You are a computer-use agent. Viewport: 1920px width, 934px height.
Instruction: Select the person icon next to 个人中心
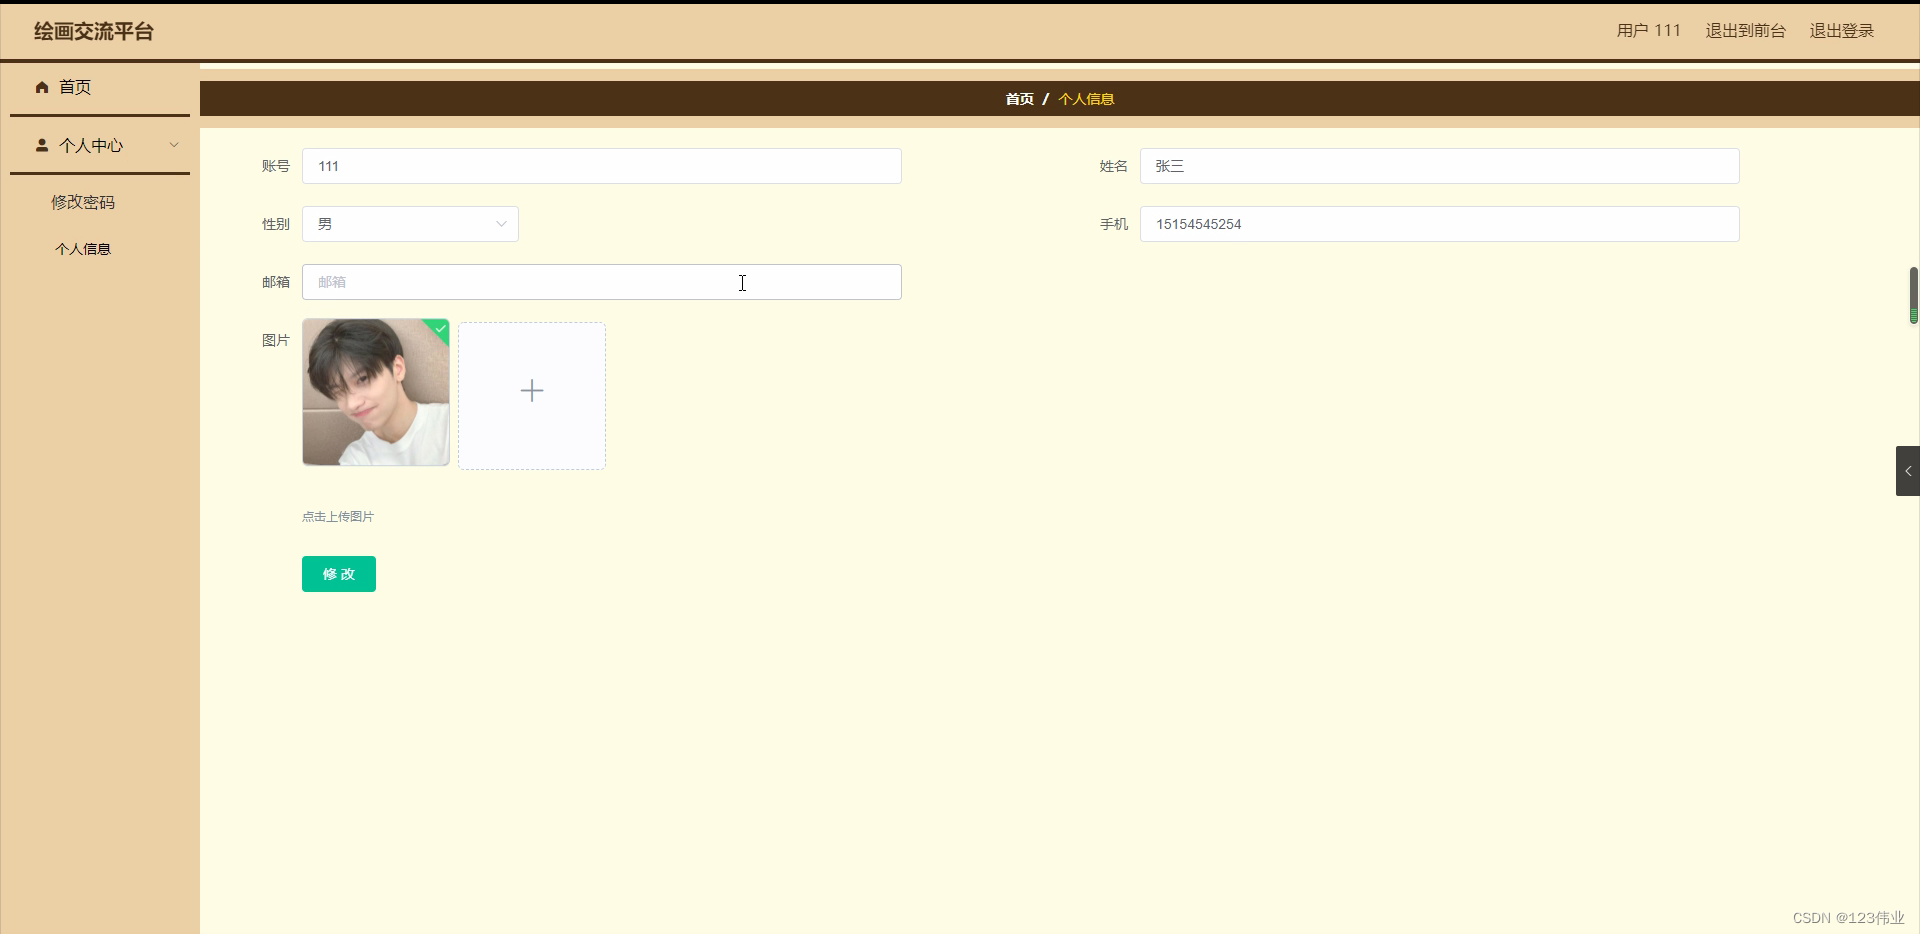(41, 145)
